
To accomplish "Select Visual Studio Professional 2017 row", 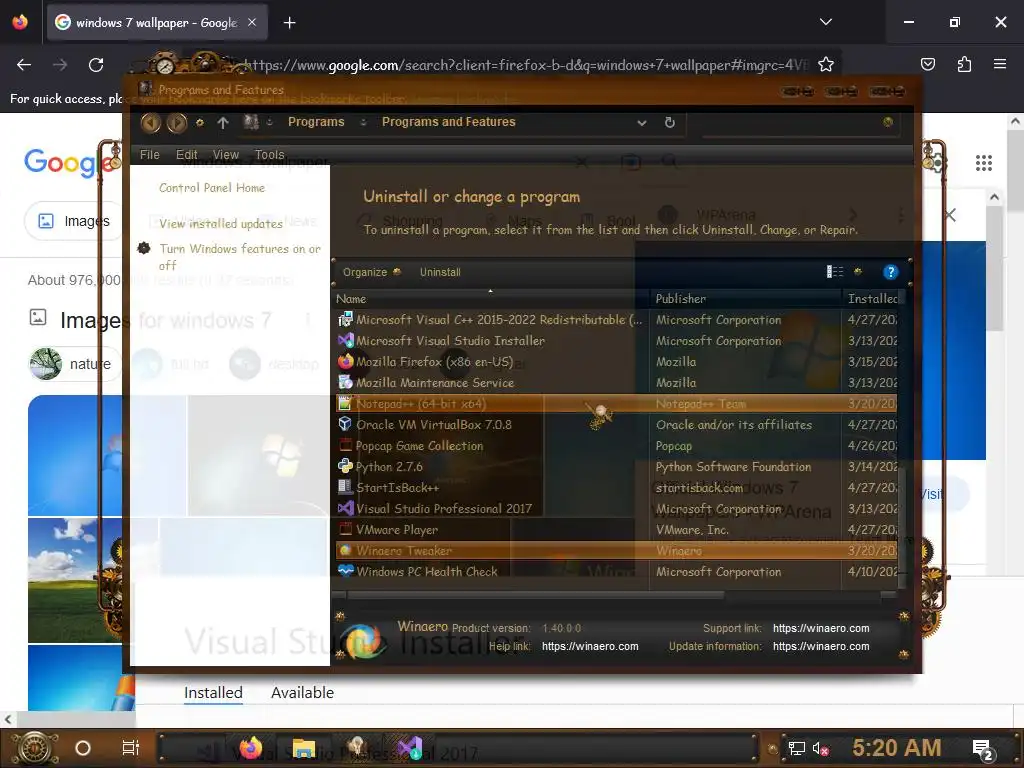I will click(616, 509).
